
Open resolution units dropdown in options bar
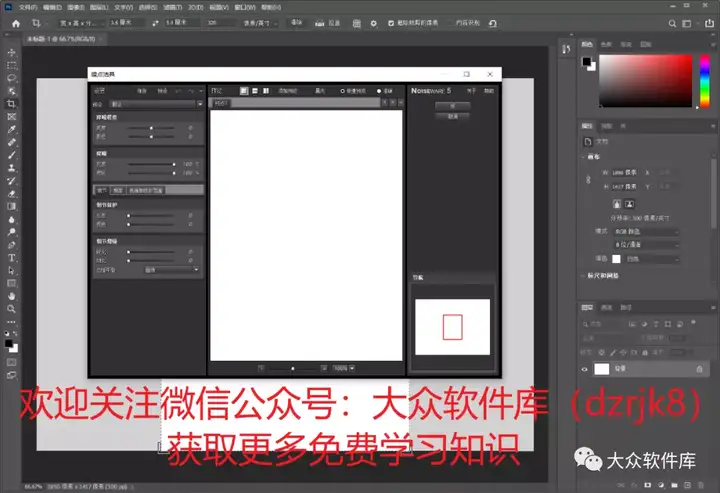(260, 23)
